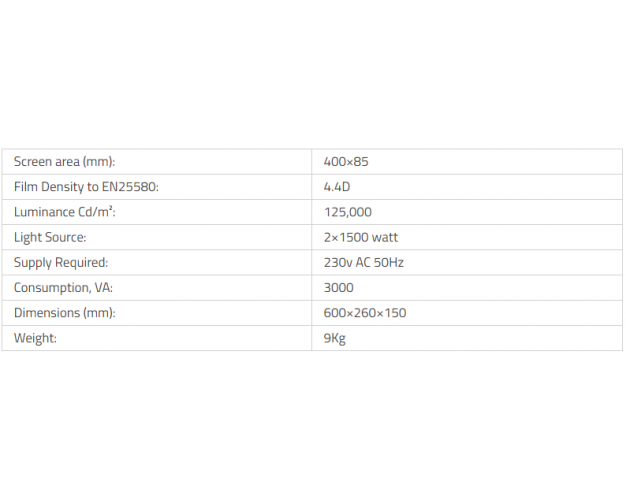
Task: Click the 'Consumption, VA:' label cell
Action: (64, 287)
